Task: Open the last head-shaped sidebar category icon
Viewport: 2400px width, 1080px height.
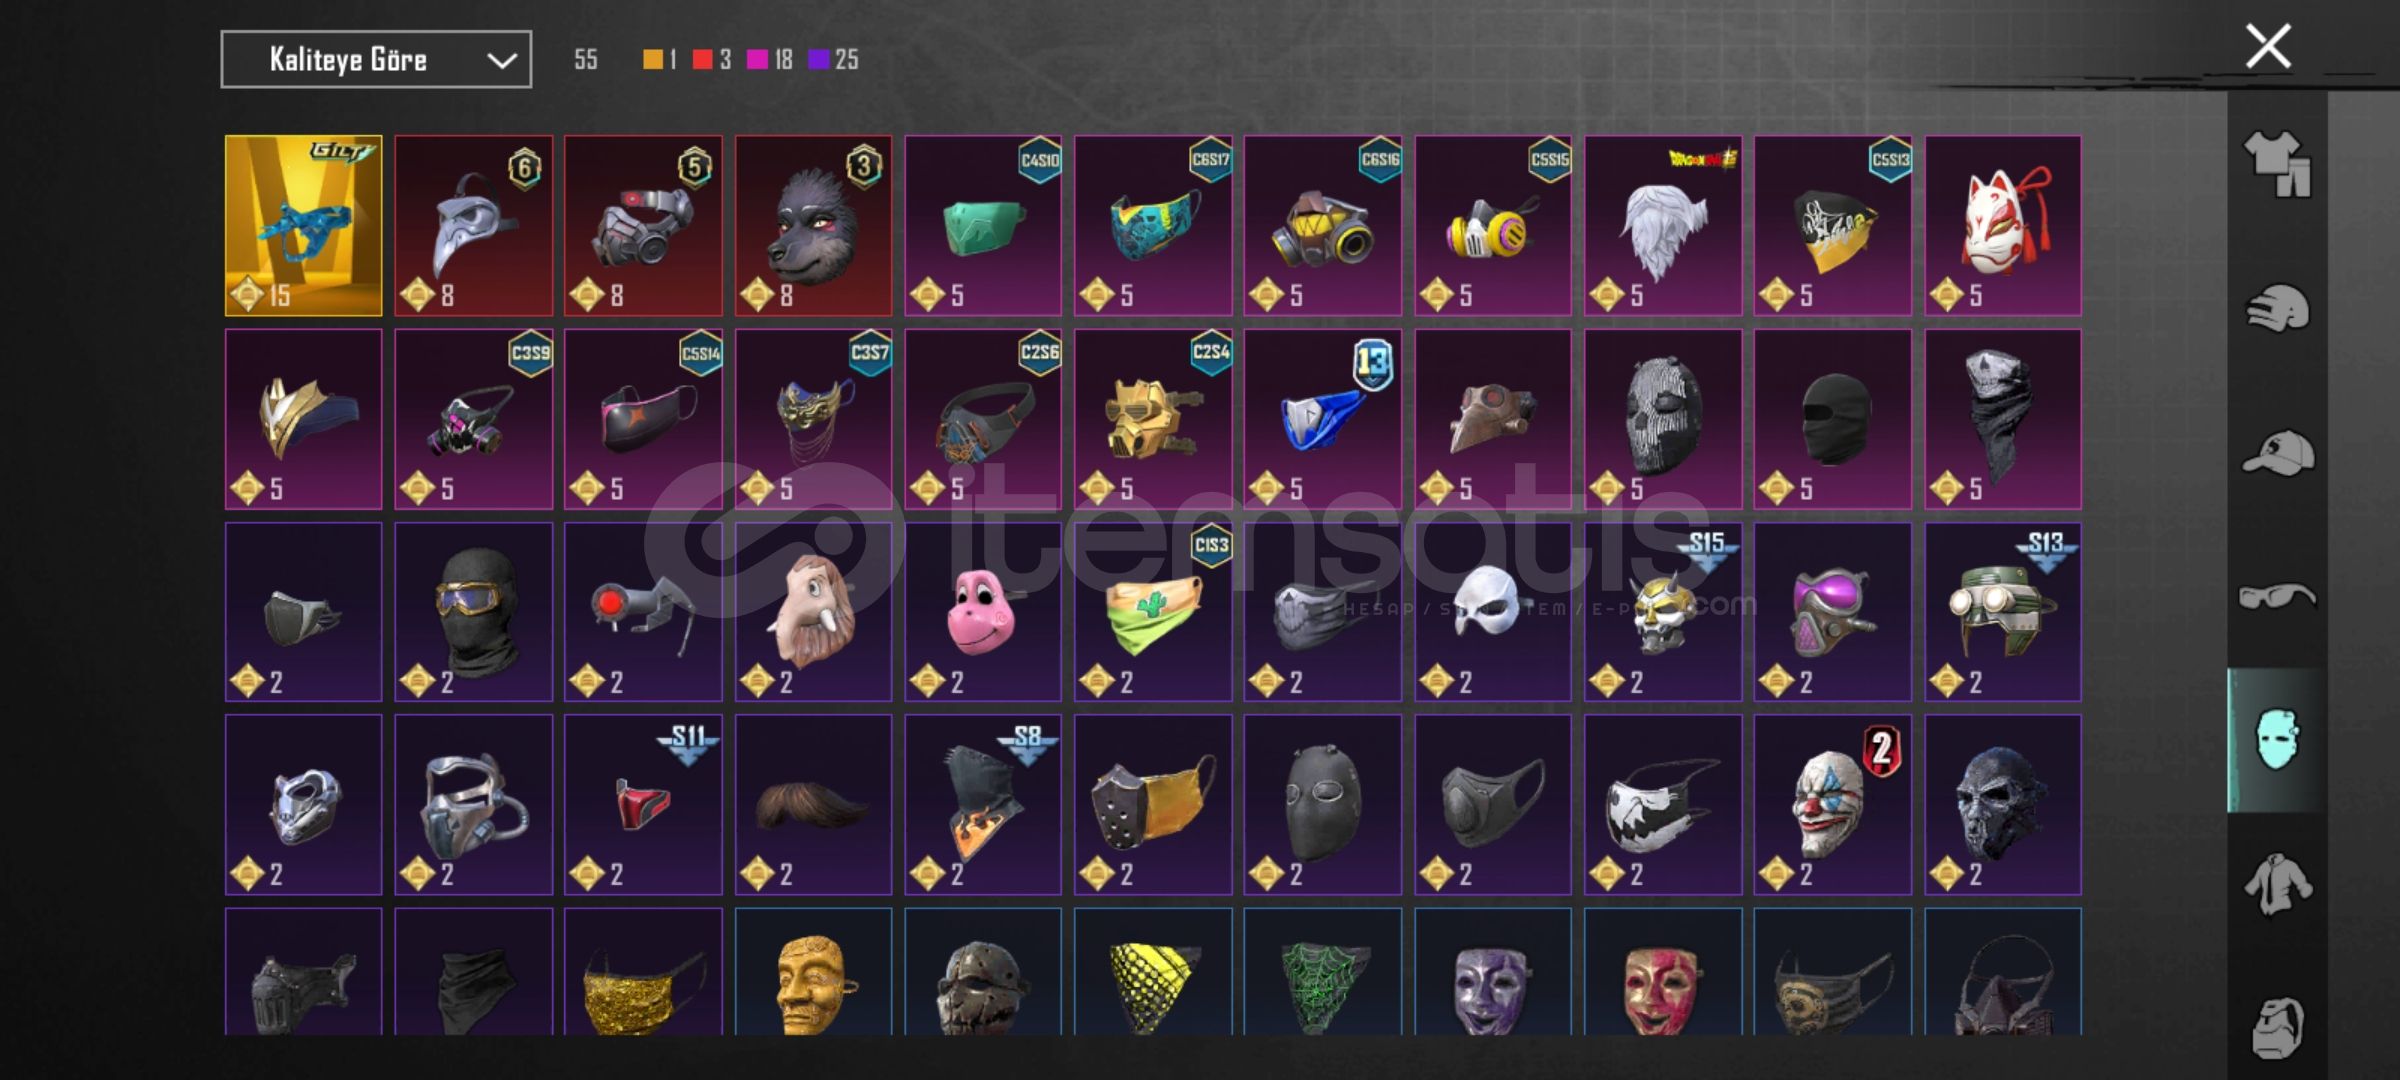Action: [x=2277, y=1027]
